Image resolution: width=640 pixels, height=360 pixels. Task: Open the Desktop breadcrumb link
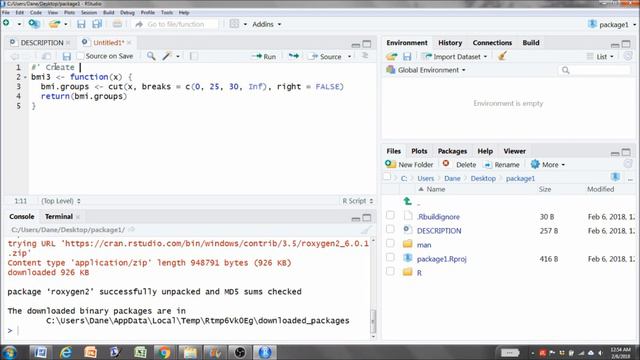(x=483, y=178)
